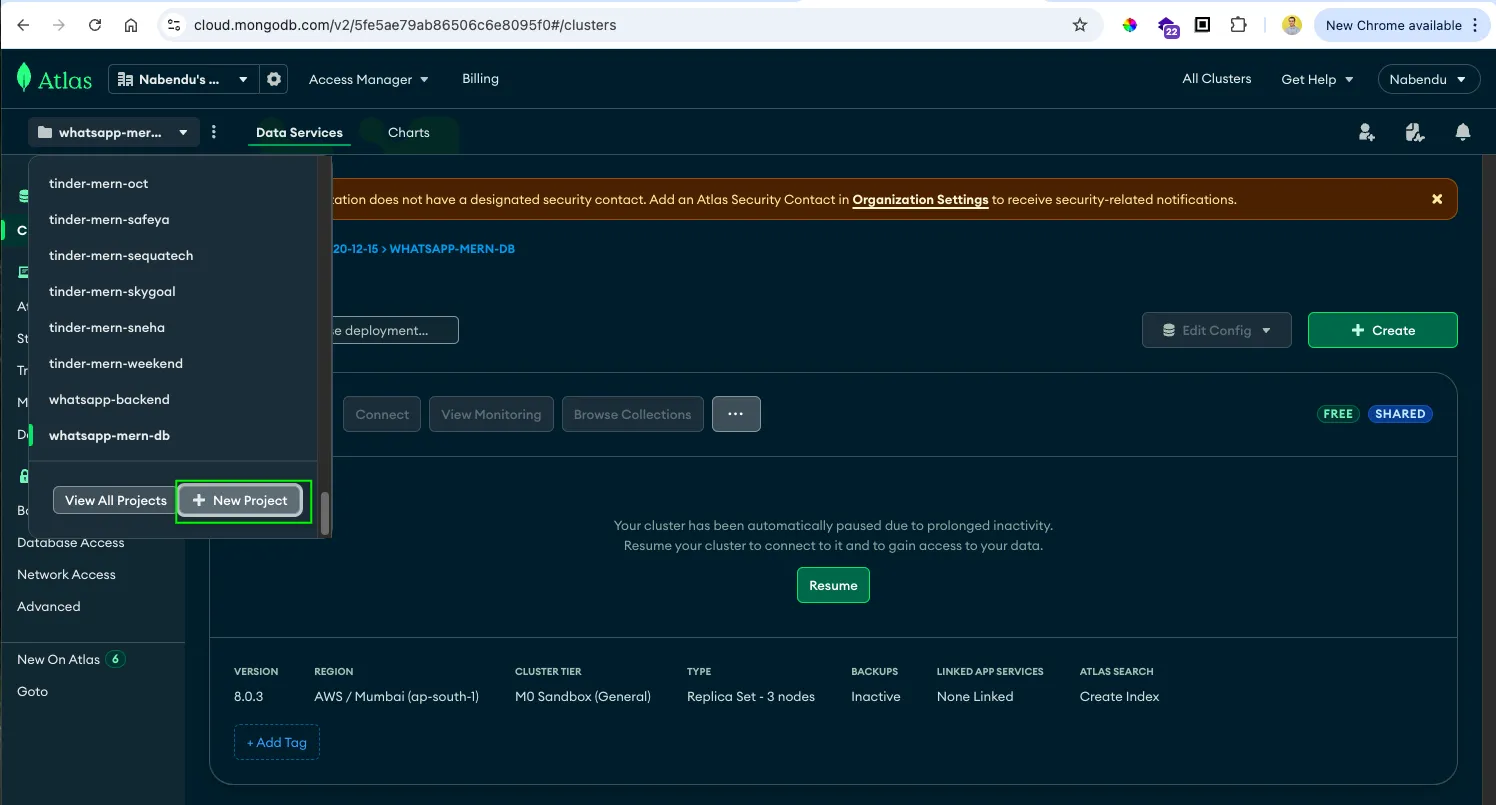The image size is (1496, 805).
Task: Click the SHARED badge
Action: click(1399, 414)
